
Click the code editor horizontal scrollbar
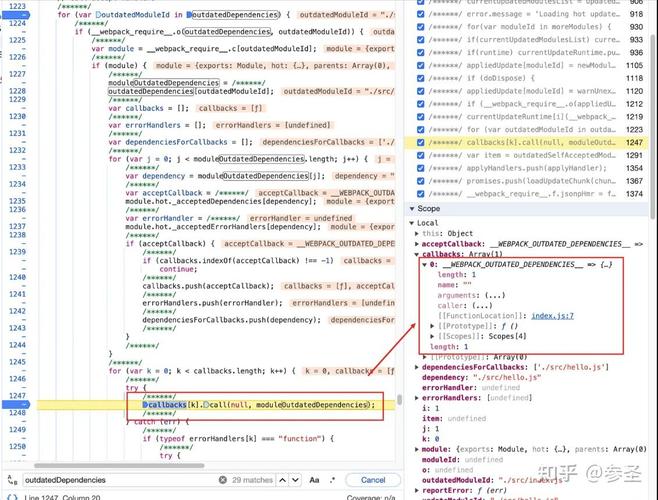tap(119, 466)
